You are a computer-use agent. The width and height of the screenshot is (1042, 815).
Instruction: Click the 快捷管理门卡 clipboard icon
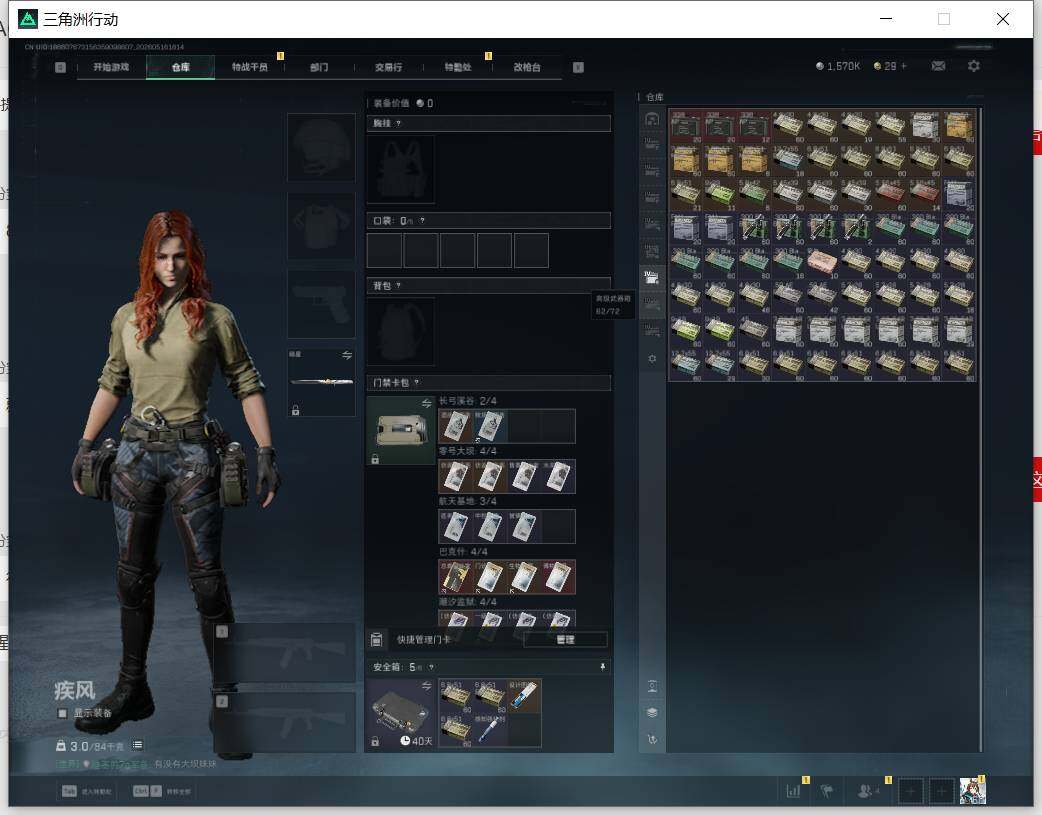pyautogui.click(x=376, y=640)
